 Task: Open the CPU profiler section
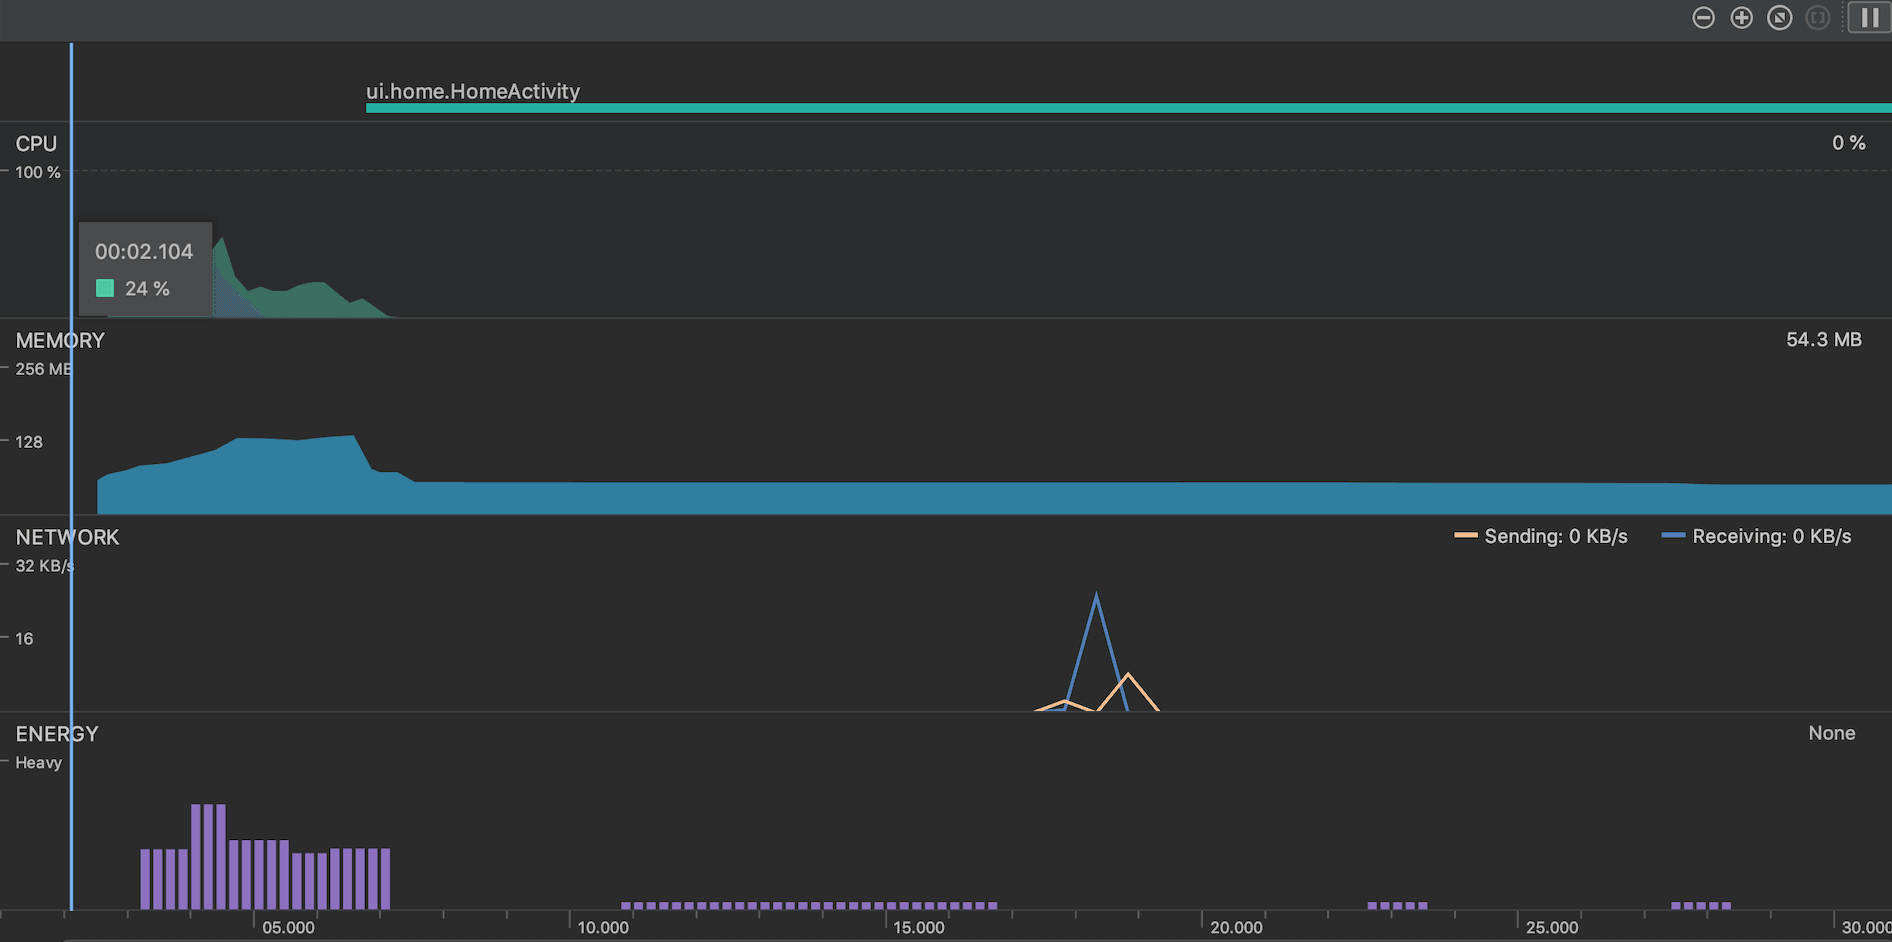(x=36, y=144)
